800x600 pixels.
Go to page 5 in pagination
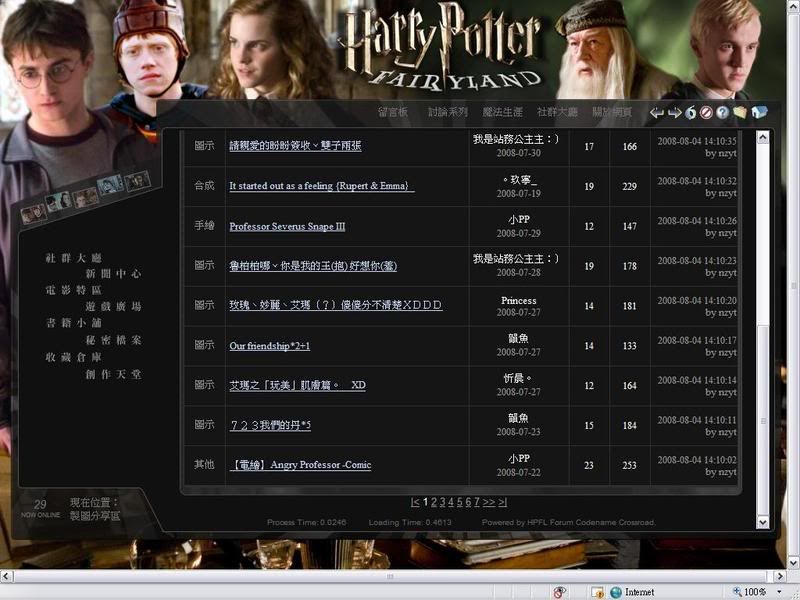[460, 503]
